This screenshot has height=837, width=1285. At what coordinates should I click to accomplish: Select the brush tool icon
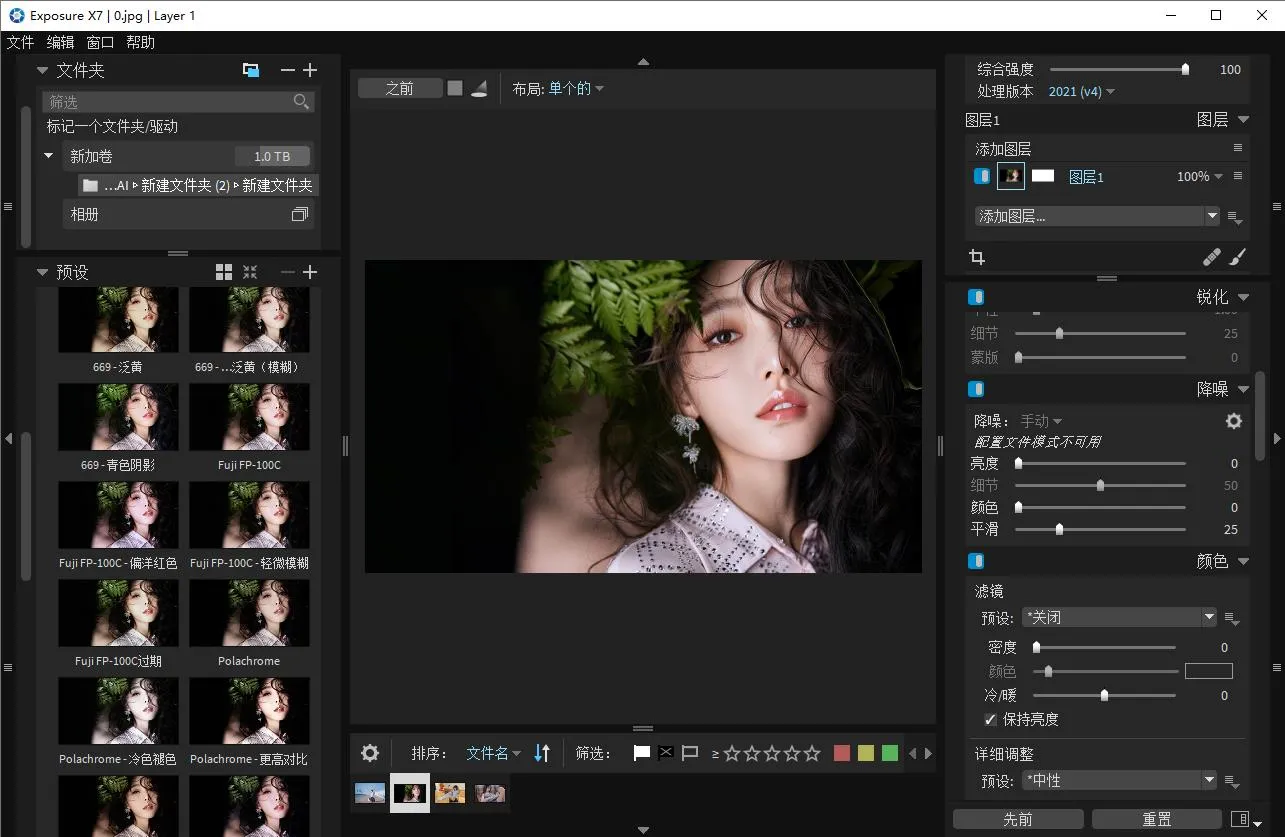pyautogui.click(x=1237, y=257)
